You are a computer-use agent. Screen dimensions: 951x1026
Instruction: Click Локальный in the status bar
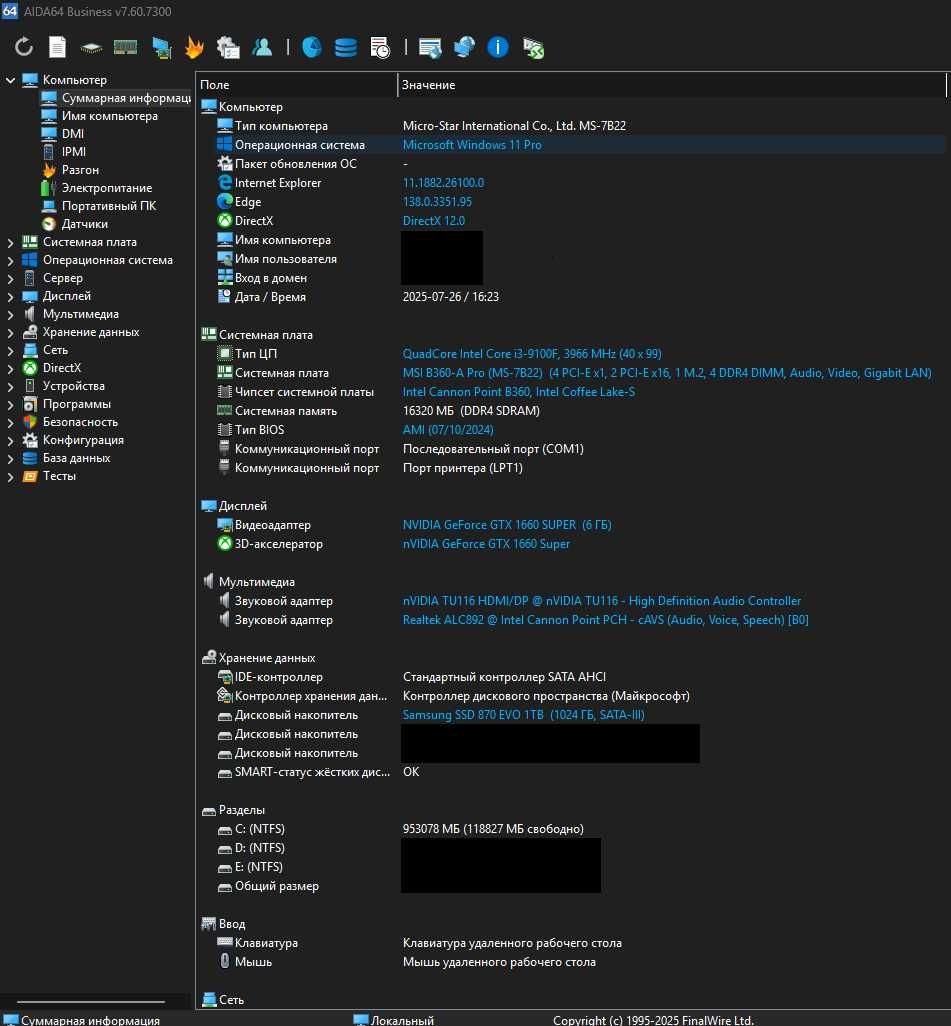[x=402, y=1019]
